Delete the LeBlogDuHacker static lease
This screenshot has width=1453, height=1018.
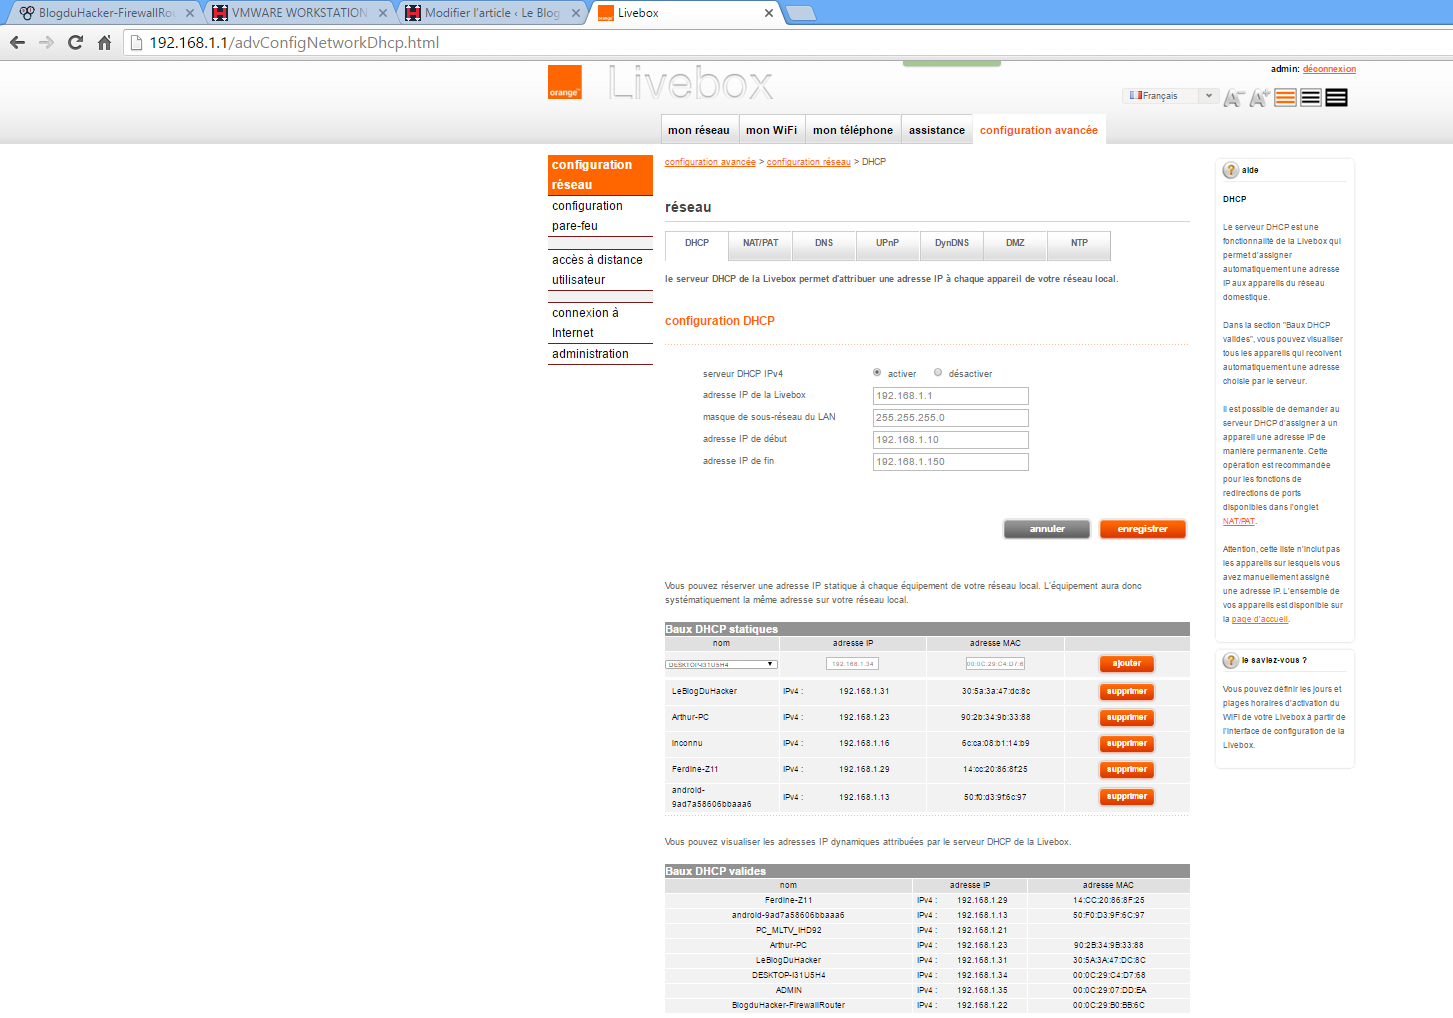pos(1127,691)
